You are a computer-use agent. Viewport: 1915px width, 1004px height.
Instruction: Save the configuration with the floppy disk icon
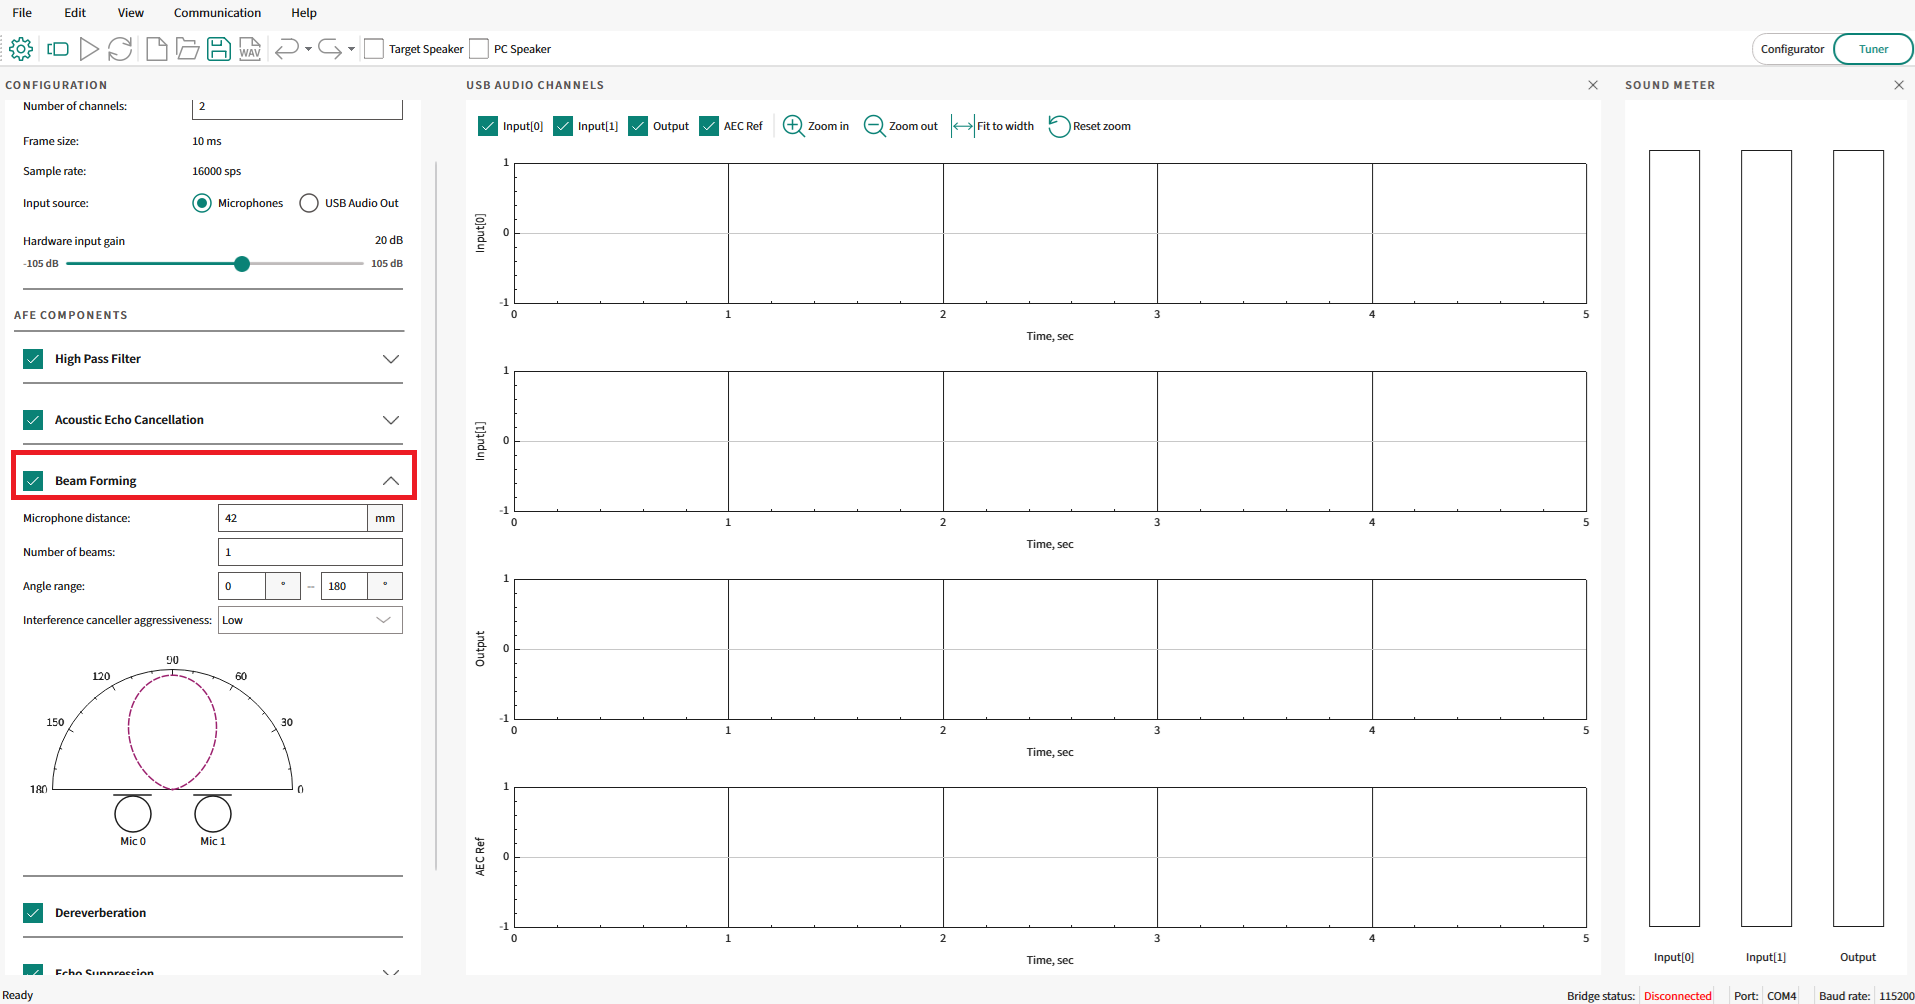click(x=219, y=49)
